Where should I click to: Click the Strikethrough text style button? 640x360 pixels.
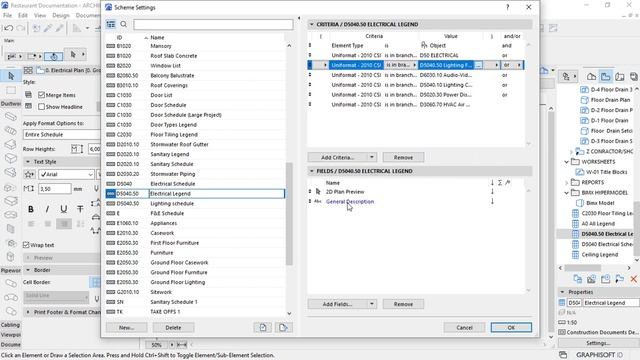[x=80, y=209]
